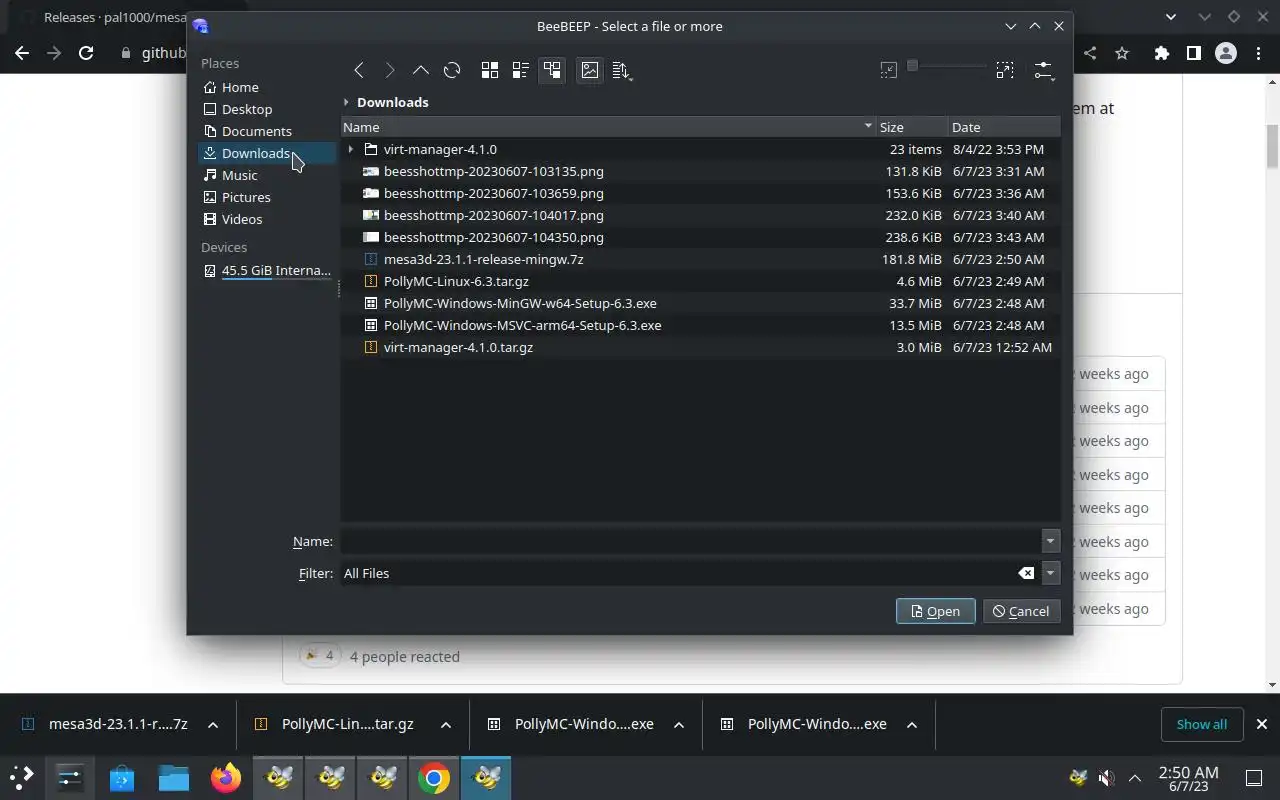The height and width of the screenshot is (800, 1280).
Task: Open options for PollyMC-Lin tar.gz download
Action: pyautogui.click(x=446, y=725)
